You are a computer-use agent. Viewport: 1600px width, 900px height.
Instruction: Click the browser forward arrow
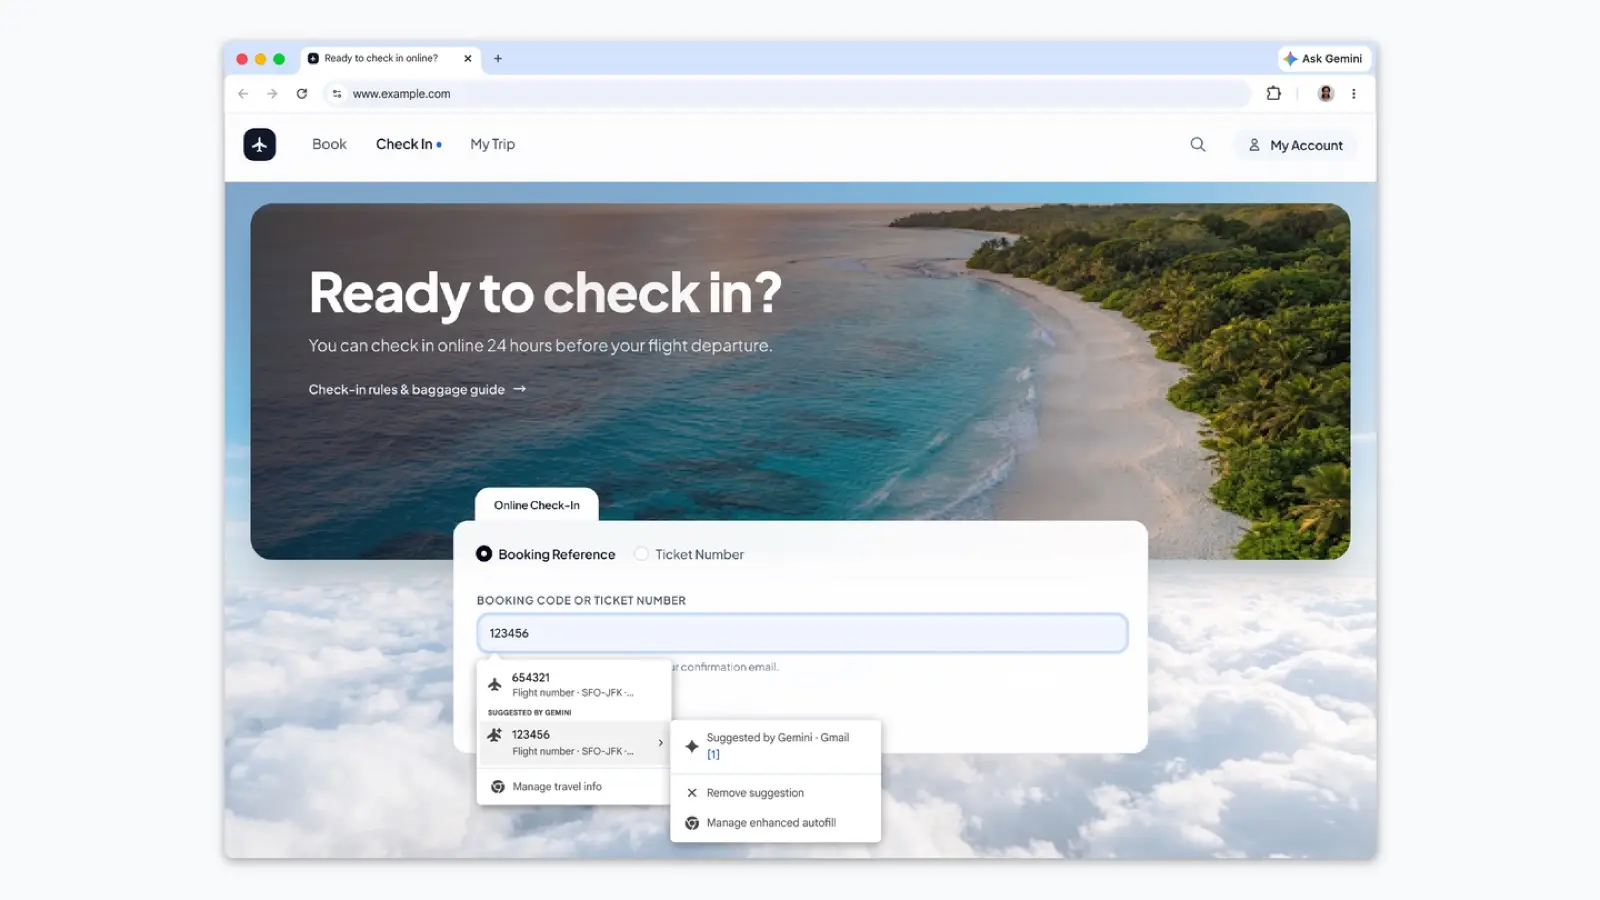tap(272, 94)
